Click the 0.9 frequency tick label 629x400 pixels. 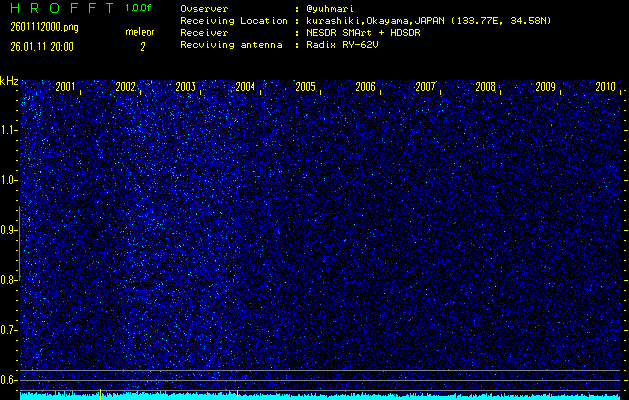tap(9, 230)
